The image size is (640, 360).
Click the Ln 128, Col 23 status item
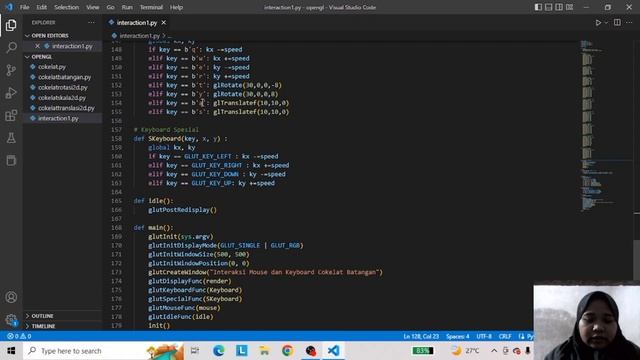[x=421, y=336]
